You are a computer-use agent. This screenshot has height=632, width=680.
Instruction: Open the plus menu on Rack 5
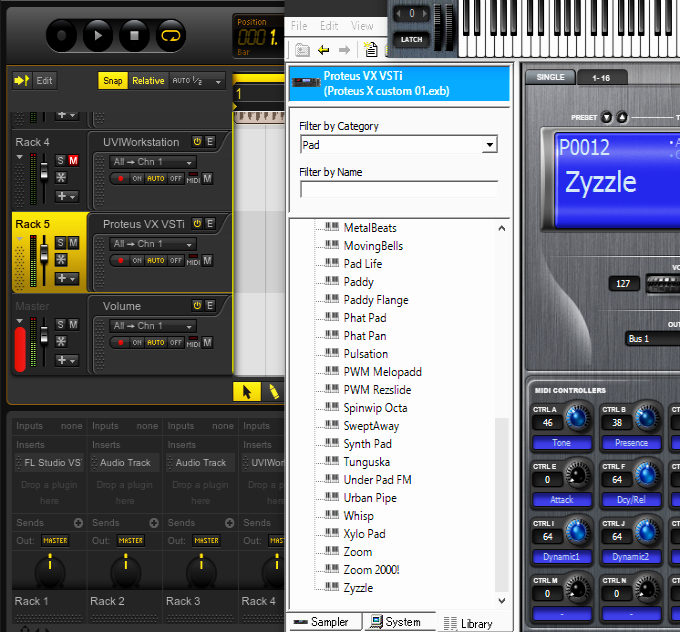pos(66,278)
